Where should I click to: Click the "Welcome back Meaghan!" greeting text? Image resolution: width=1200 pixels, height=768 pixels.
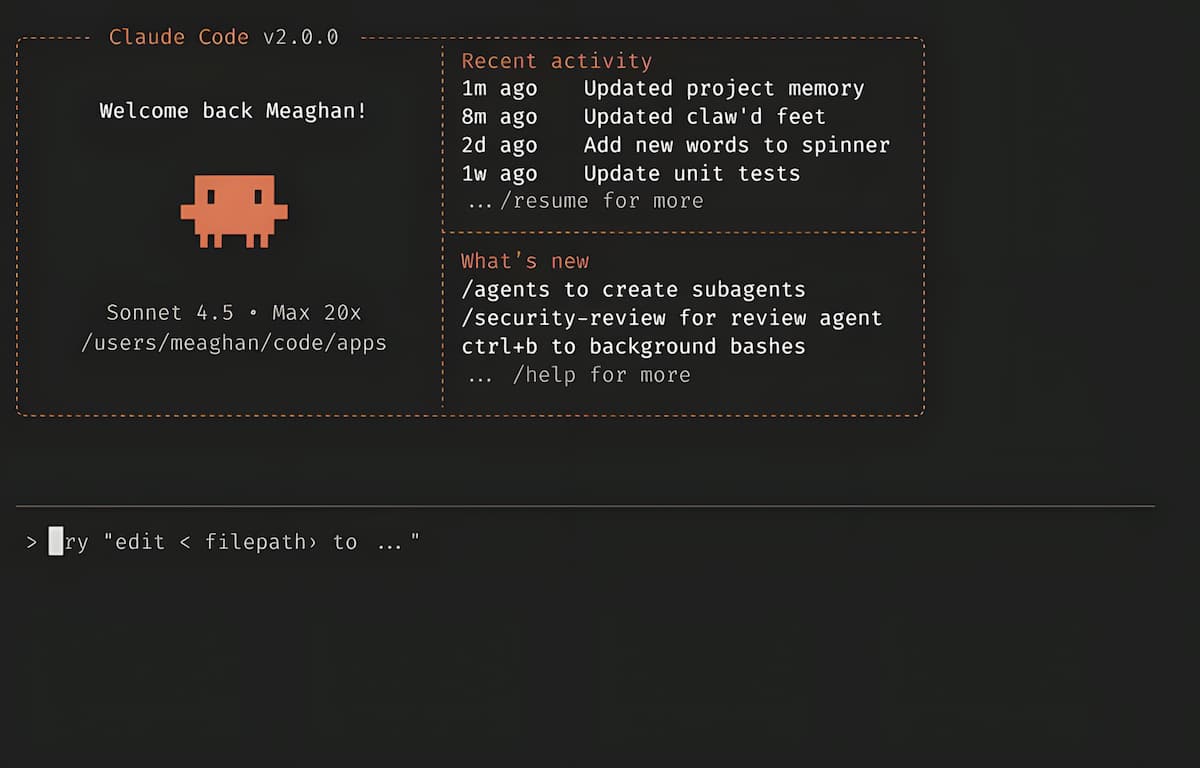pyautogui.click(x=233, y=111)
